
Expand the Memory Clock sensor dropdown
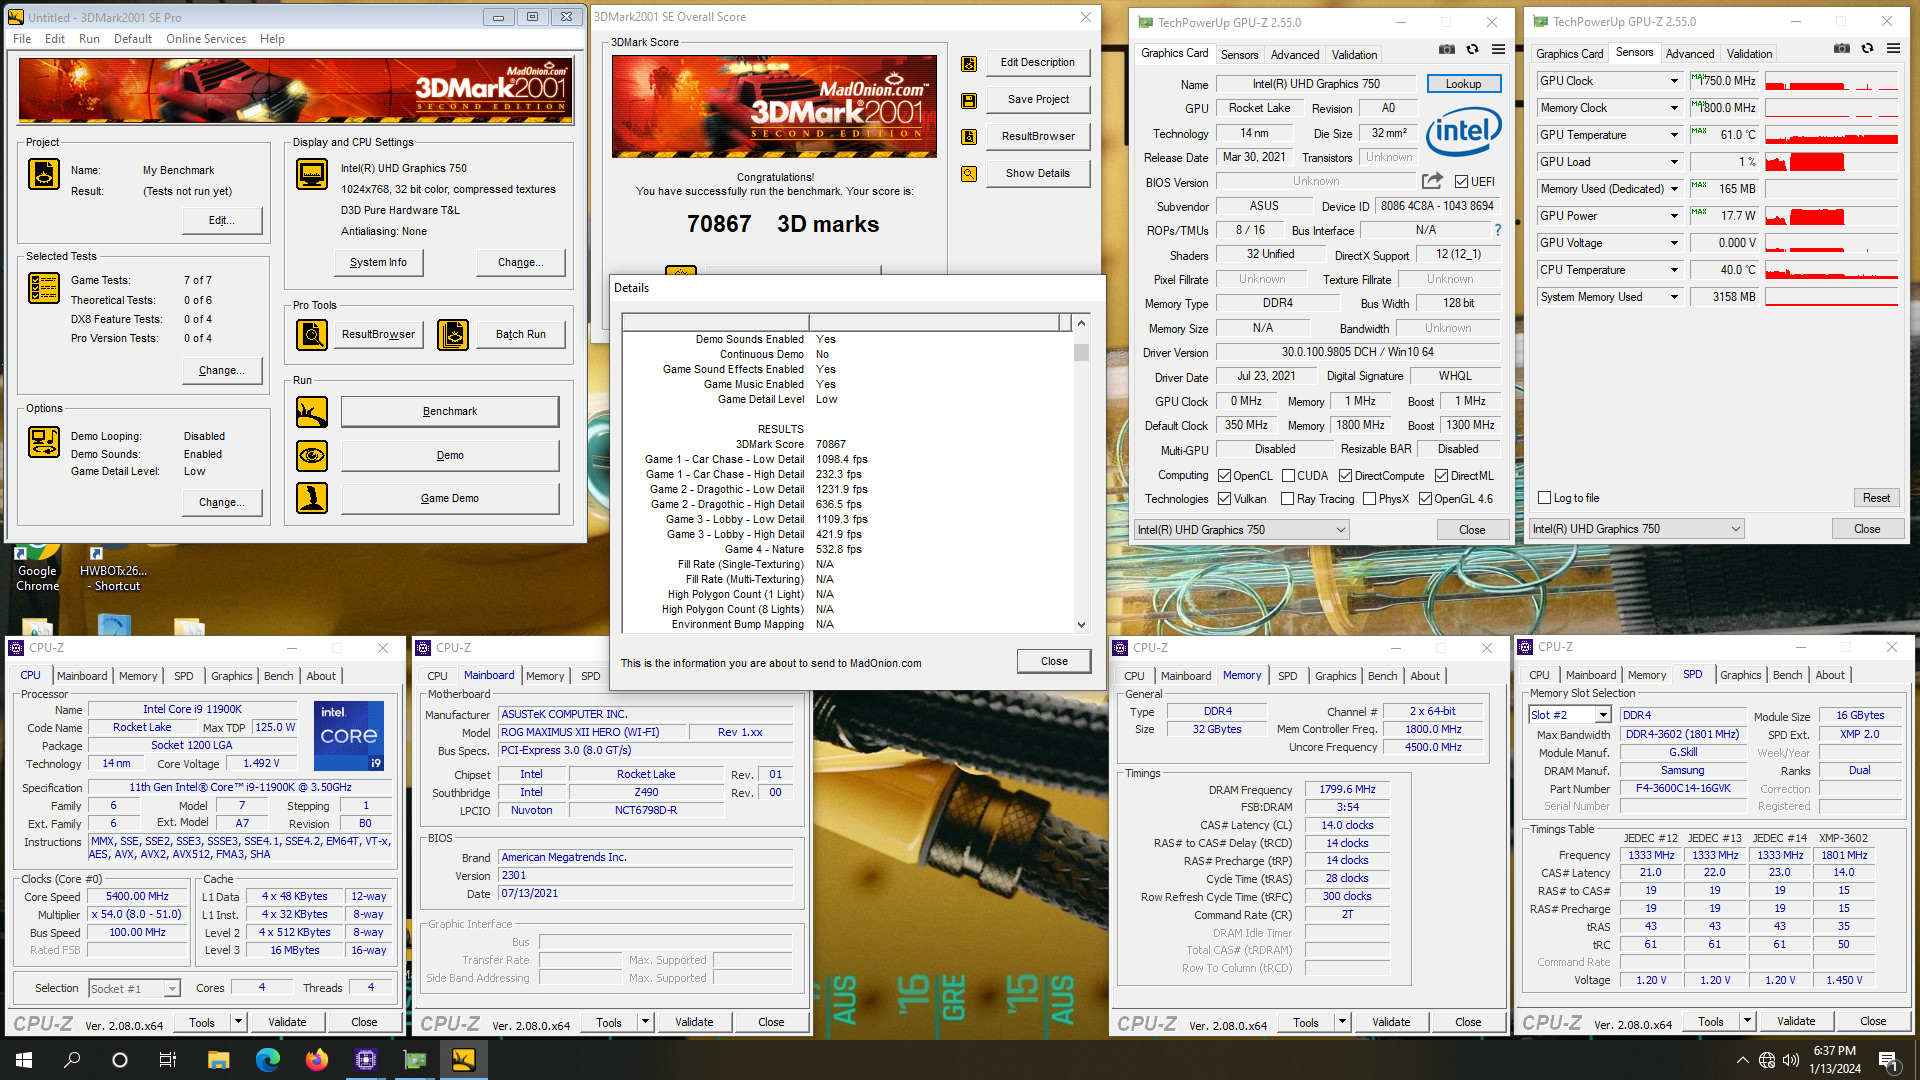tap(1673, 108)
